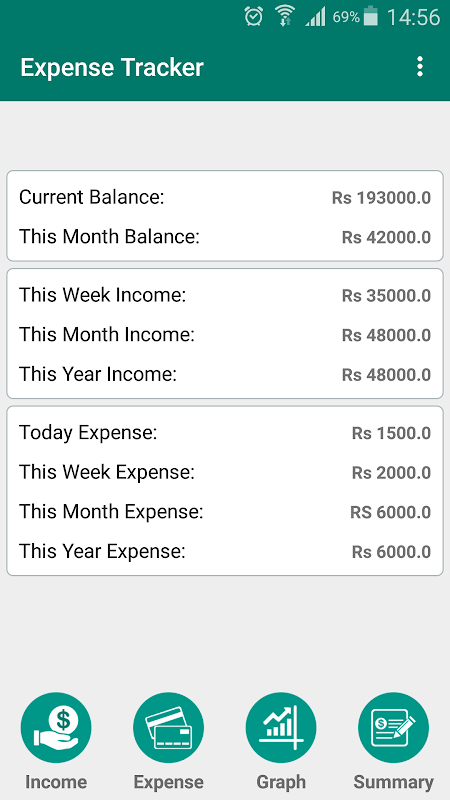Viewport: 450px width, 800px height.
Task: Tap the Summary notepad icon
Action: click(x=393, y=728)
